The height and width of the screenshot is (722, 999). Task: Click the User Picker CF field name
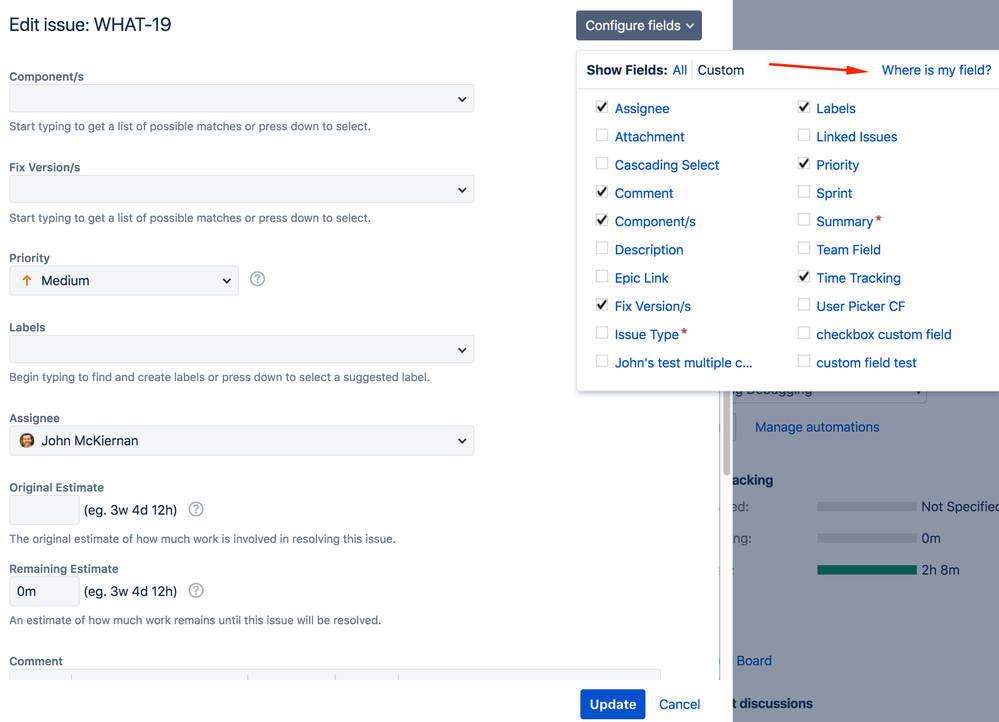click(x=860, y=306)
